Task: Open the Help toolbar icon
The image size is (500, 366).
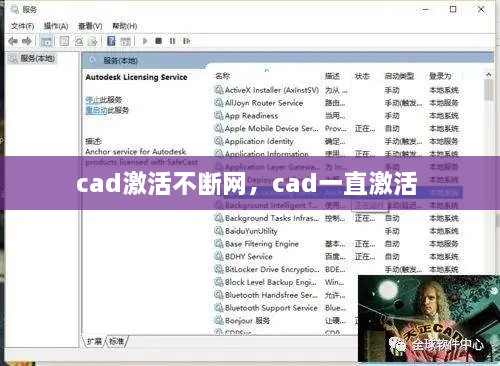Action: [x=111, y=41]
